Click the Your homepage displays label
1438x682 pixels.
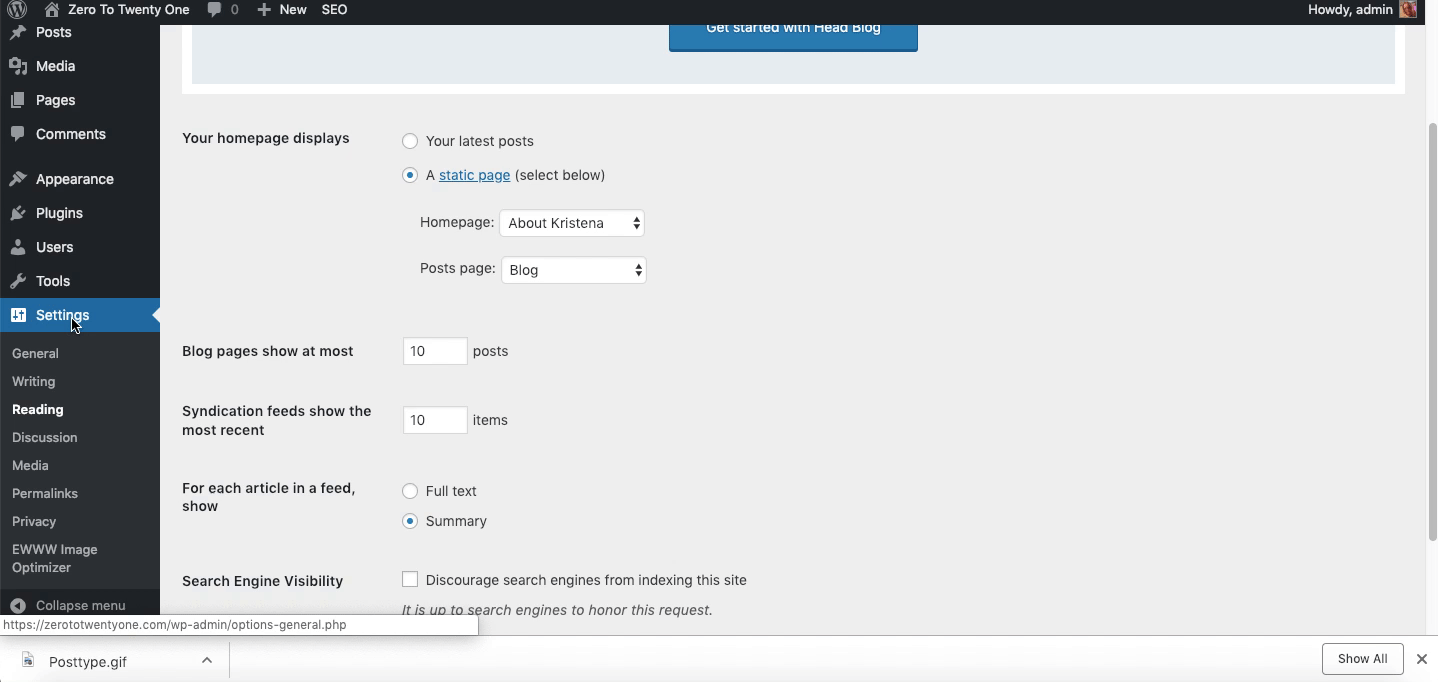point(266,138)
